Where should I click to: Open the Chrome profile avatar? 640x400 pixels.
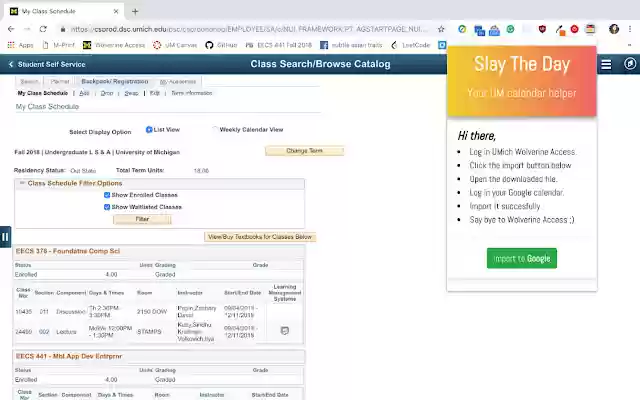614,29
